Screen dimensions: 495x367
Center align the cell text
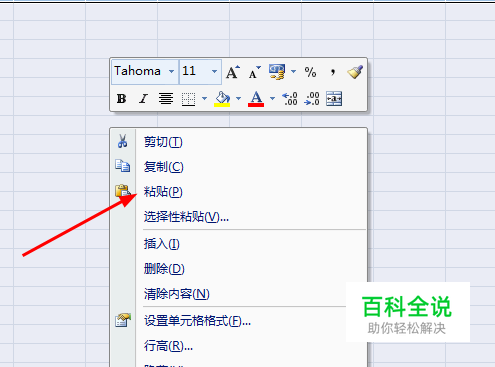[x=166, y=99]
